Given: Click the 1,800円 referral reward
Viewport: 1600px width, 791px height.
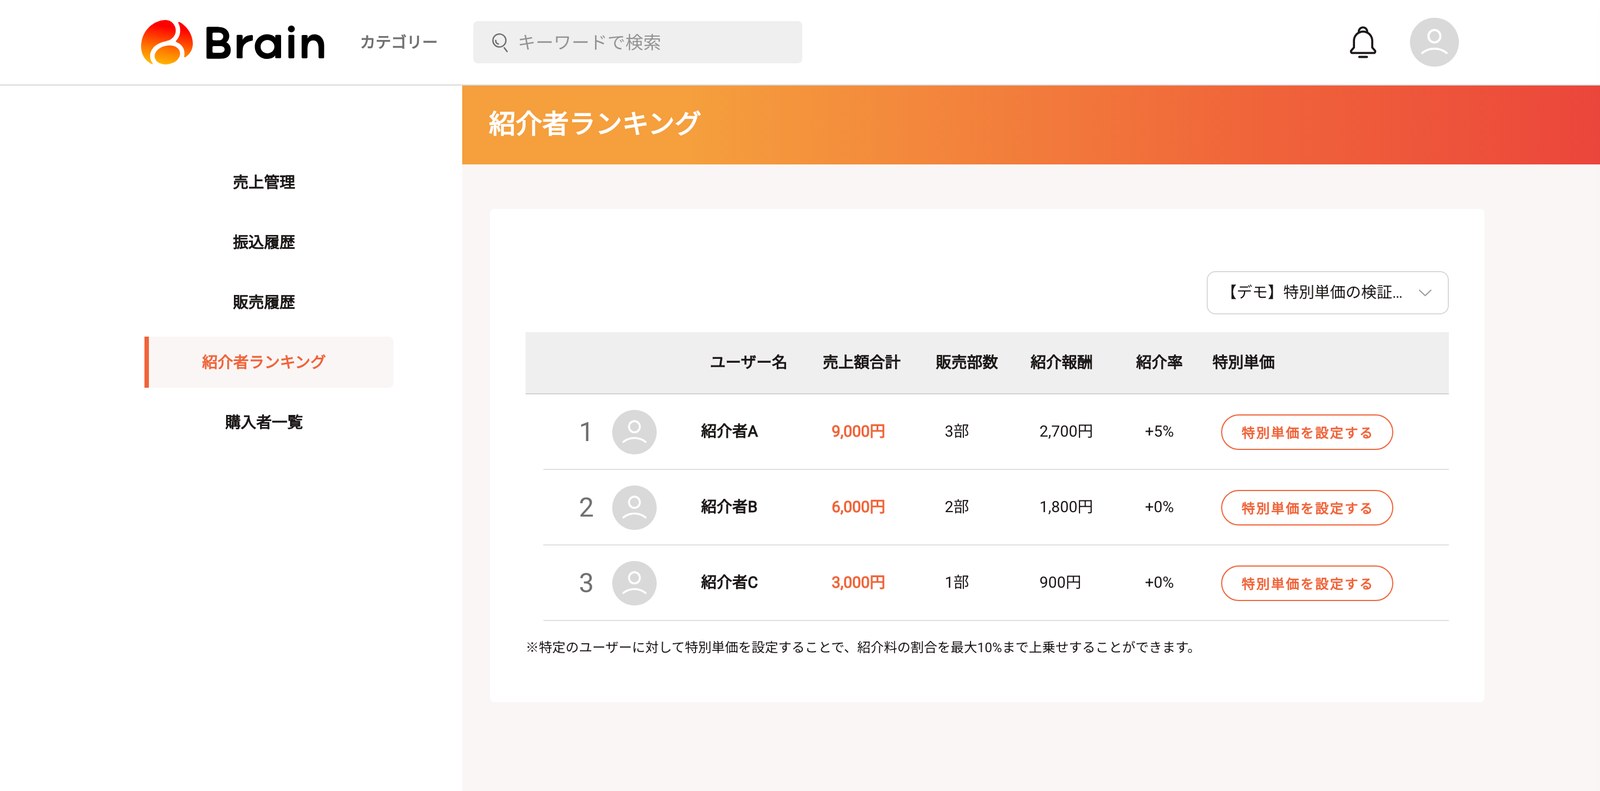Looking at the screenshot, I should [x=1066, y=507].
